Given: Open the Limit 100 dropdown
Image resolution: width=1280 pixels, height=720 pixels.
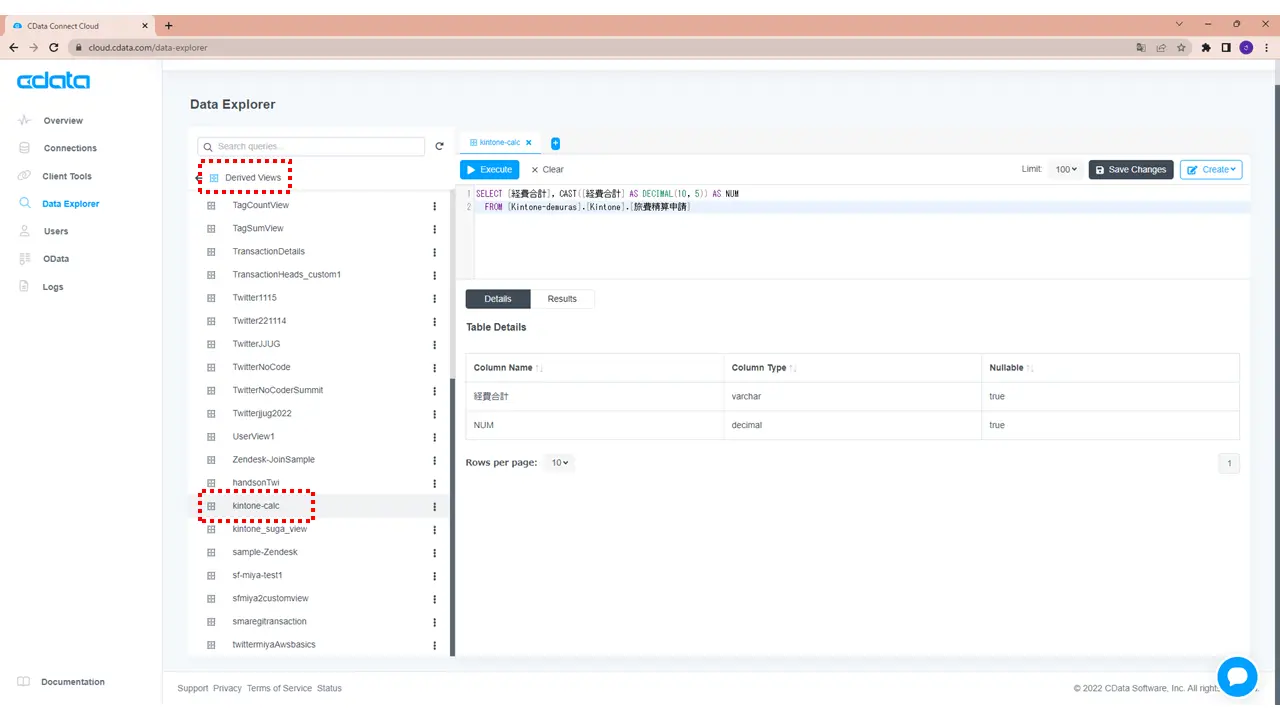Looking at the screenshot, I should pyautogui.click(x=1067, y=170).
